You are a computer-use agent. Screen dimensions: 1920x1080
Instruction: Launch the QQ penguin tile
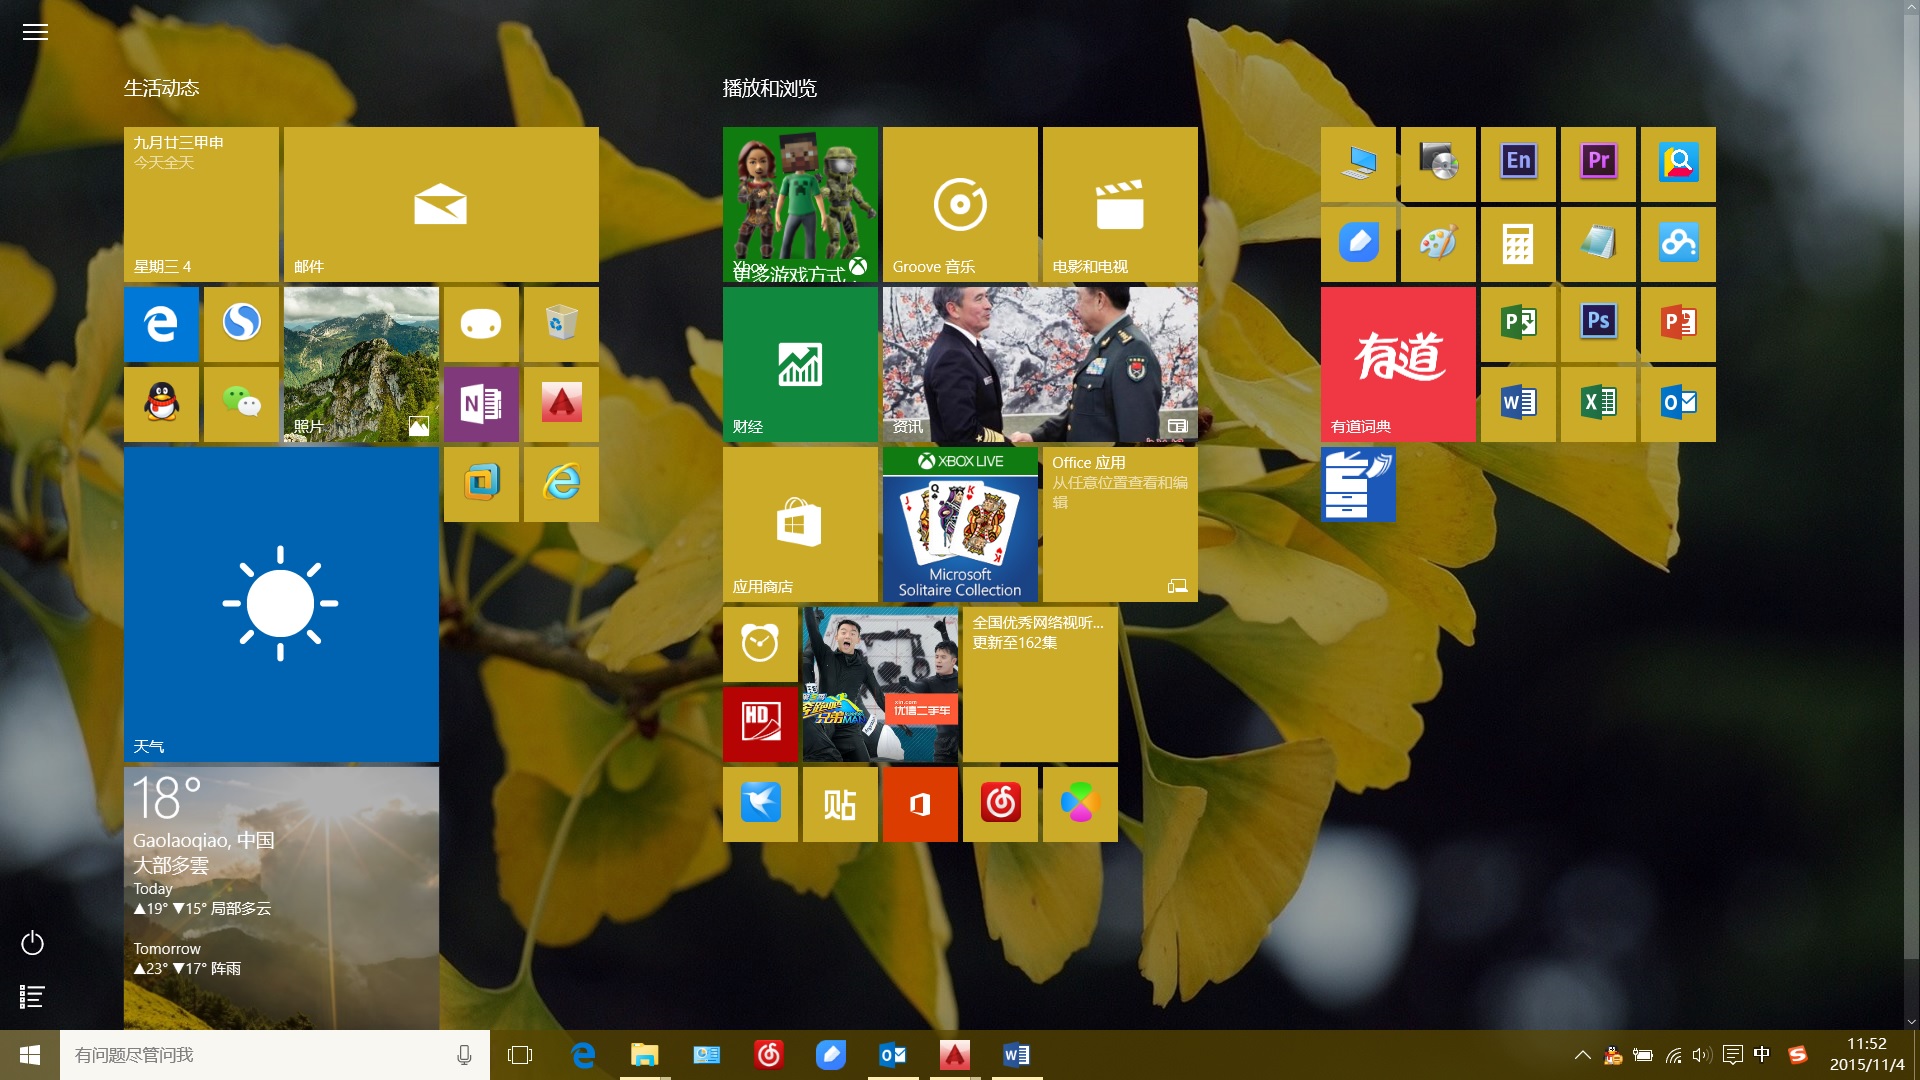[161, 404]
